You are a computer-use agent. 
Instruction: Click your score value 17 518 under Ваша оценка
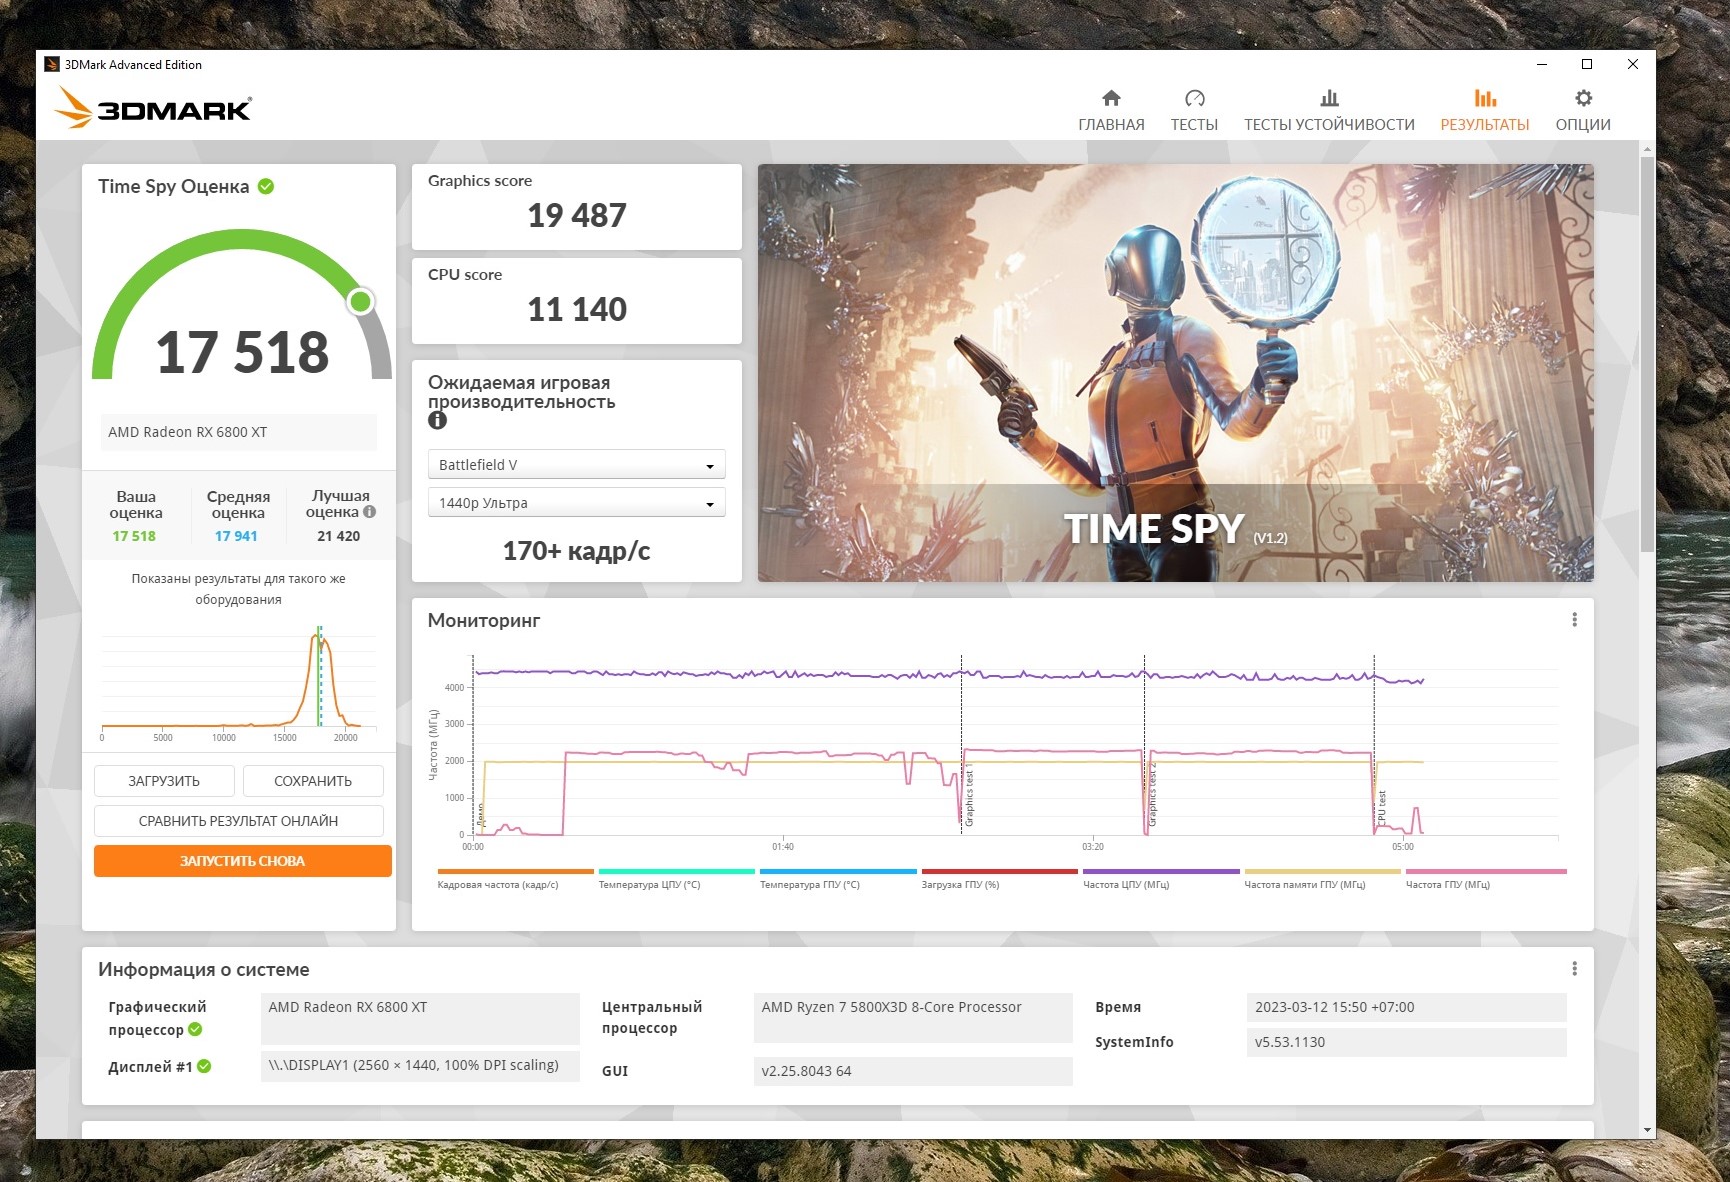[134, 536]
